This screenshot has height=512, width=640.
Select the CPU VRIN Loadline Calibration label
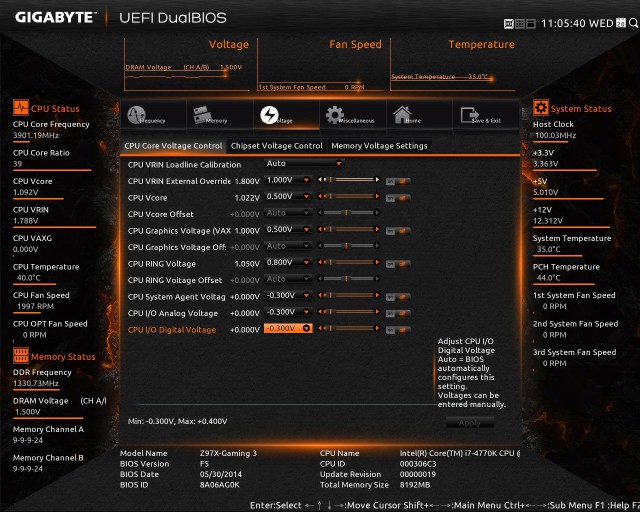tap(184, 165)
